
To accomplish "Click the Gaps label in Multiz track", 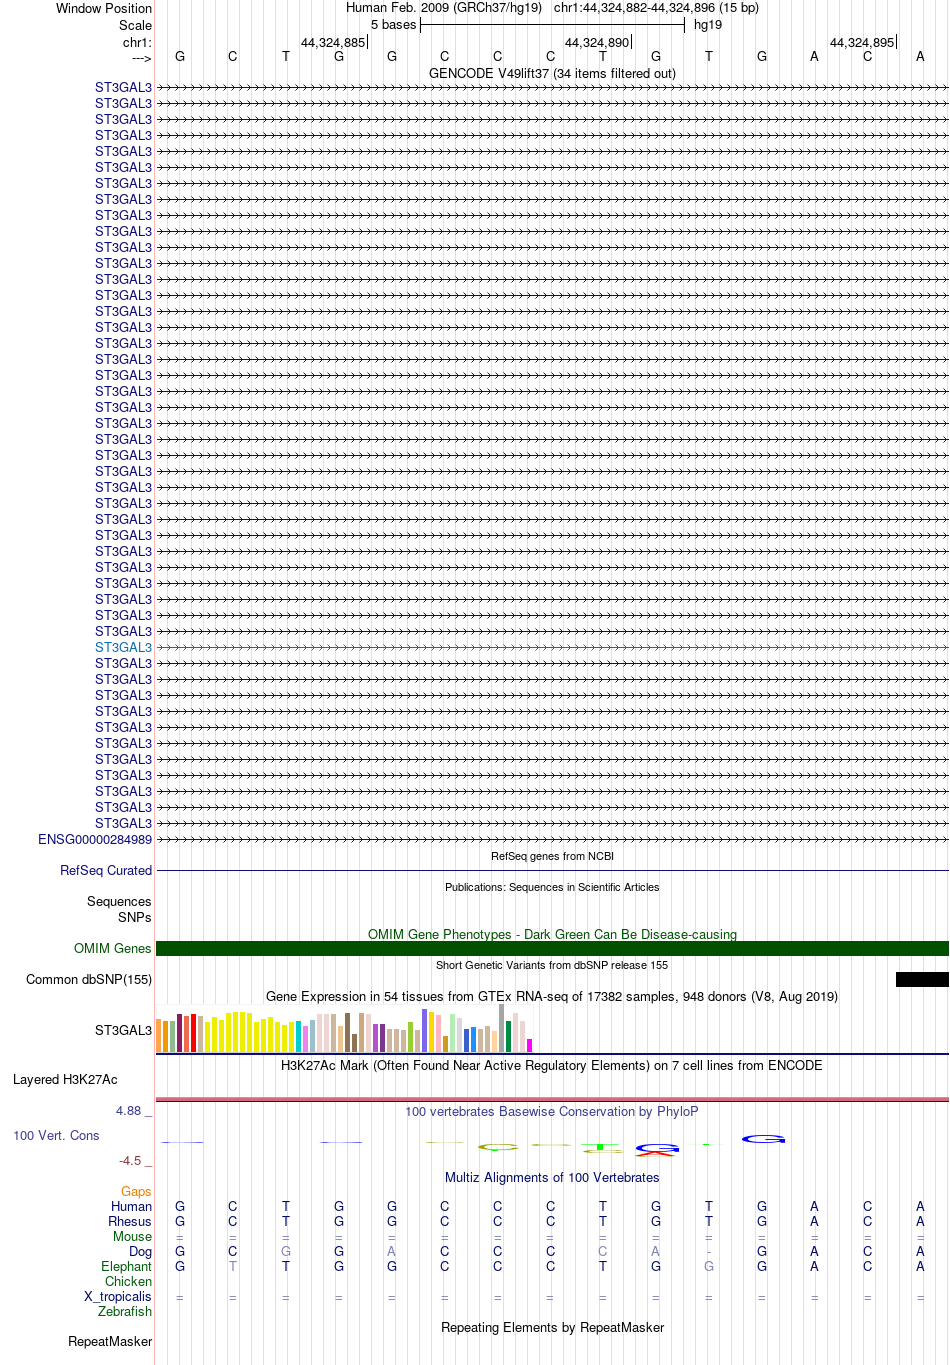I will click(136, 1191).
